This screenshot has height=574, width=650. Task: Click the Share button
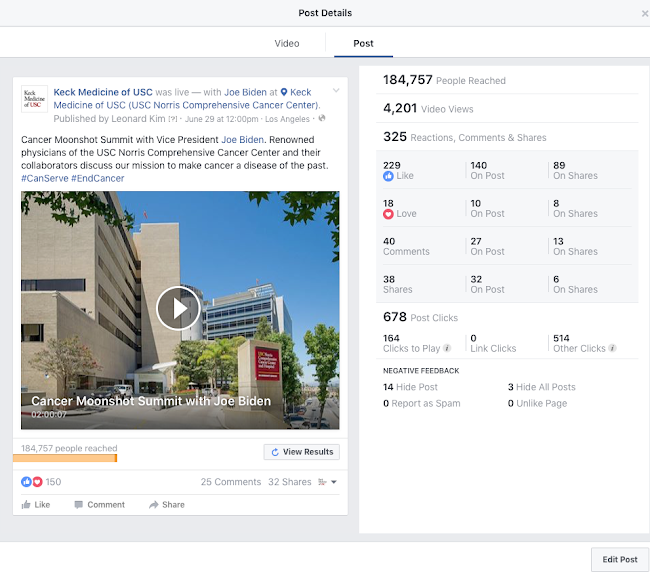pyautogui.click(x=167, y=504)
